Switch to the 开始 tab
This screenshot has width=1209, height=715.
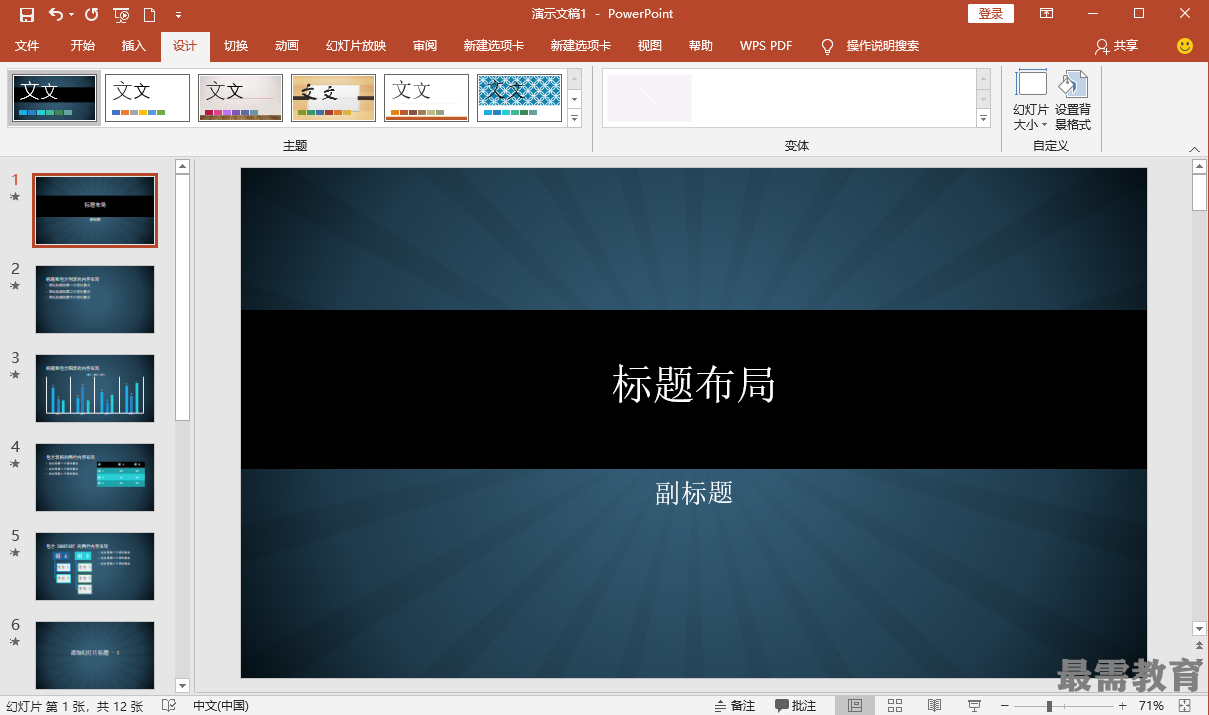(83, 46)
